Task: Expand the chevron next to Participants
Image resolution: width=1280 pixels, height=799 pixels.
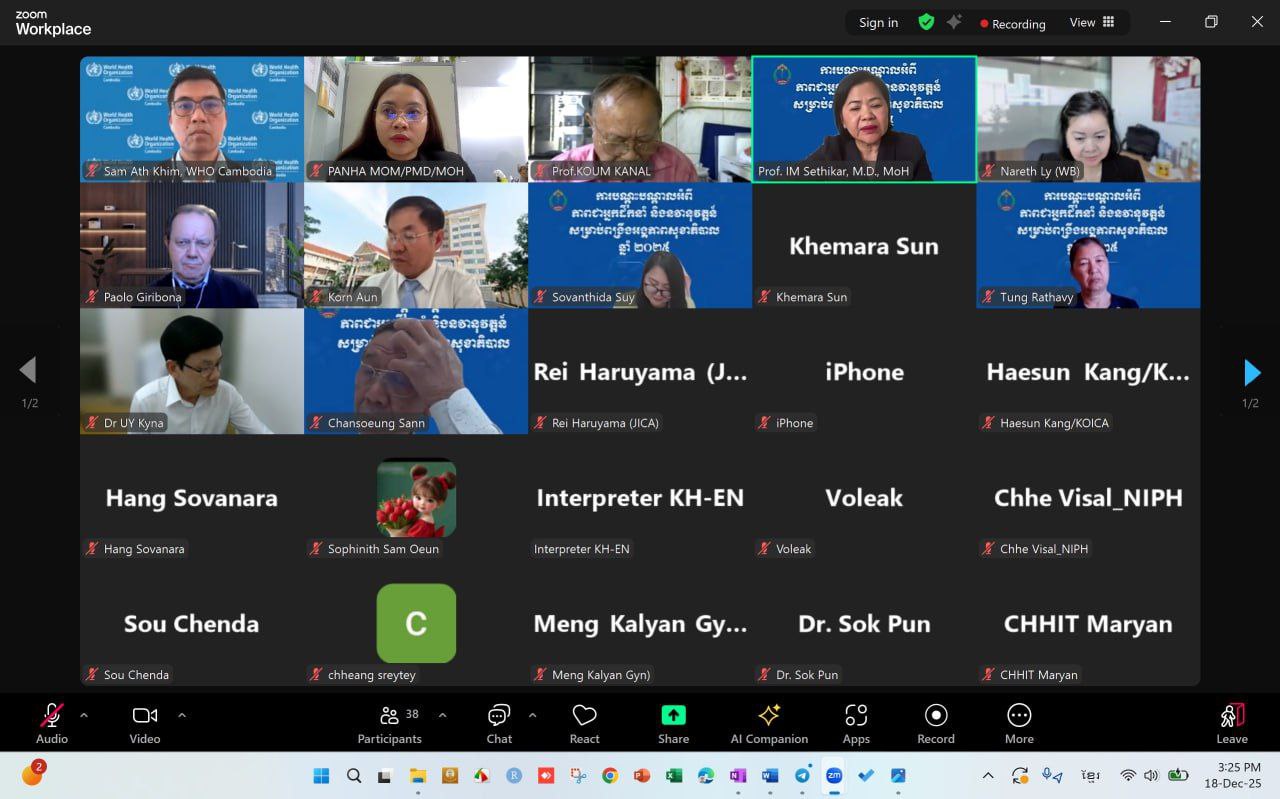Action: tap(442, 715)
